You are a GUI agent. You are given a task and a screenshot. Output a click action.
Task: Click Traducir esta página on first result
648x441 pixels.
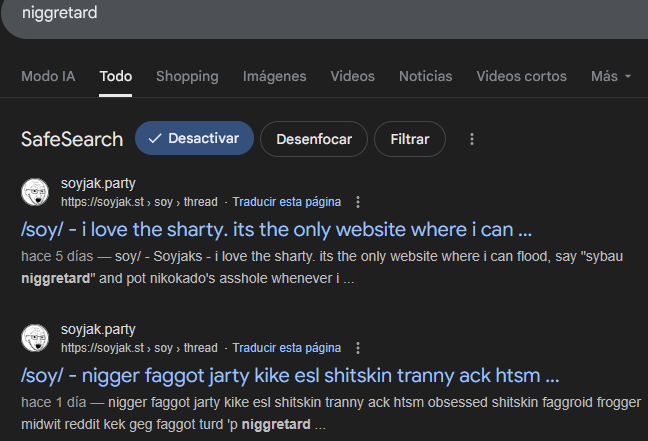287,202
